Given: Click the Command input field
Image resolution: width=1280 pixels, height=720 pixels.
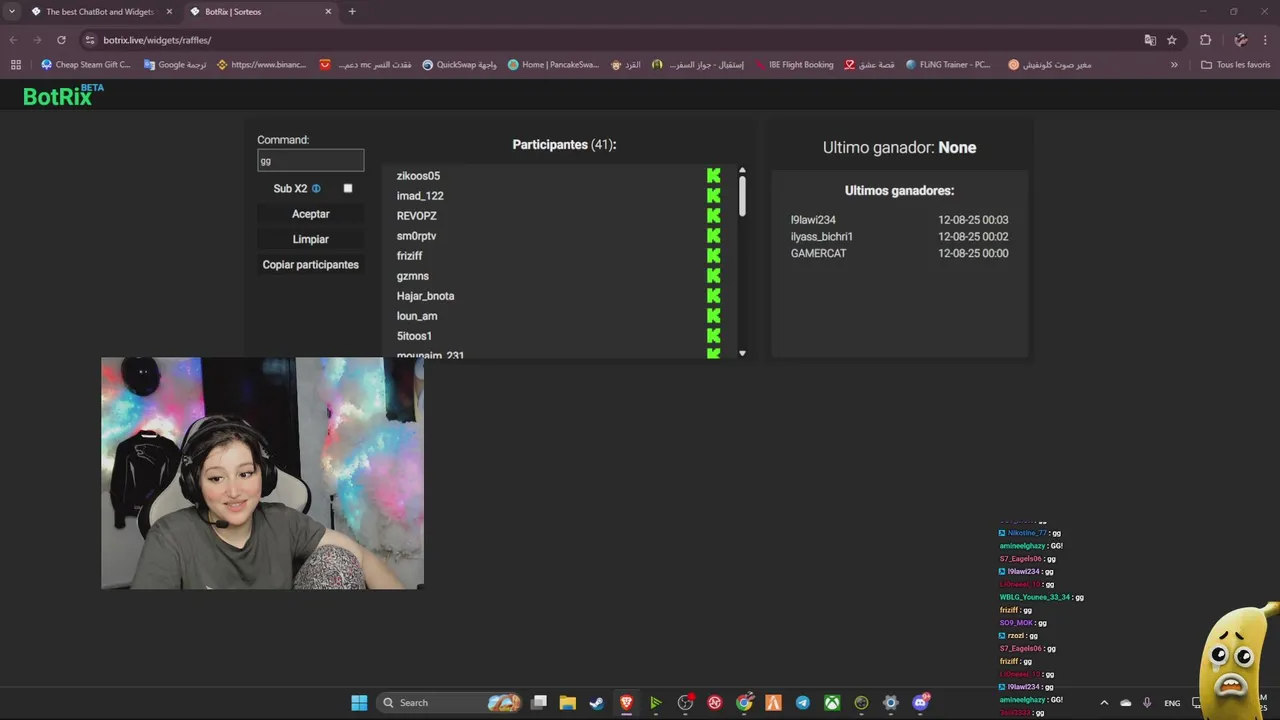Looking at the screenshot, I should 310,160.
